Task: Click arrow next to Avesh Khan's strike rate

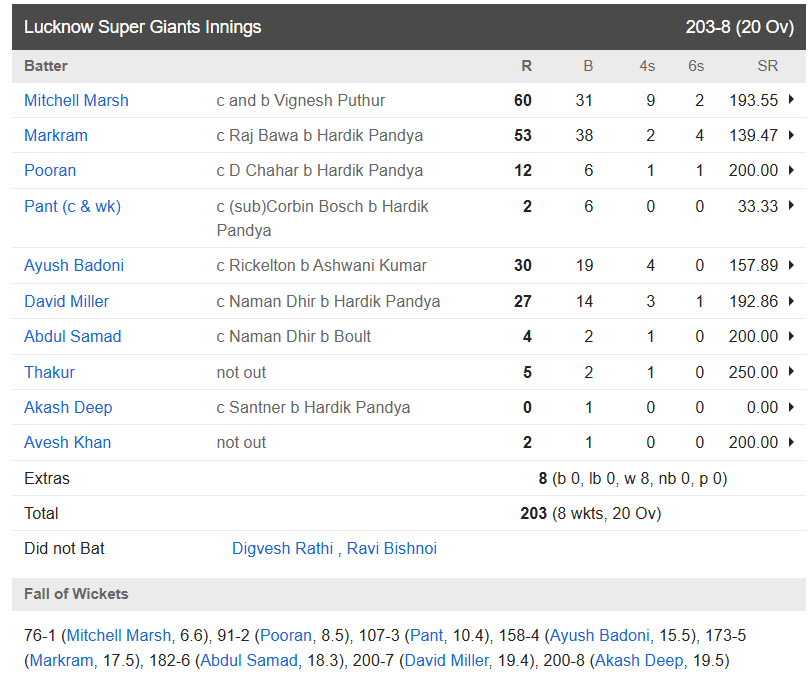Action: (792, 442)
